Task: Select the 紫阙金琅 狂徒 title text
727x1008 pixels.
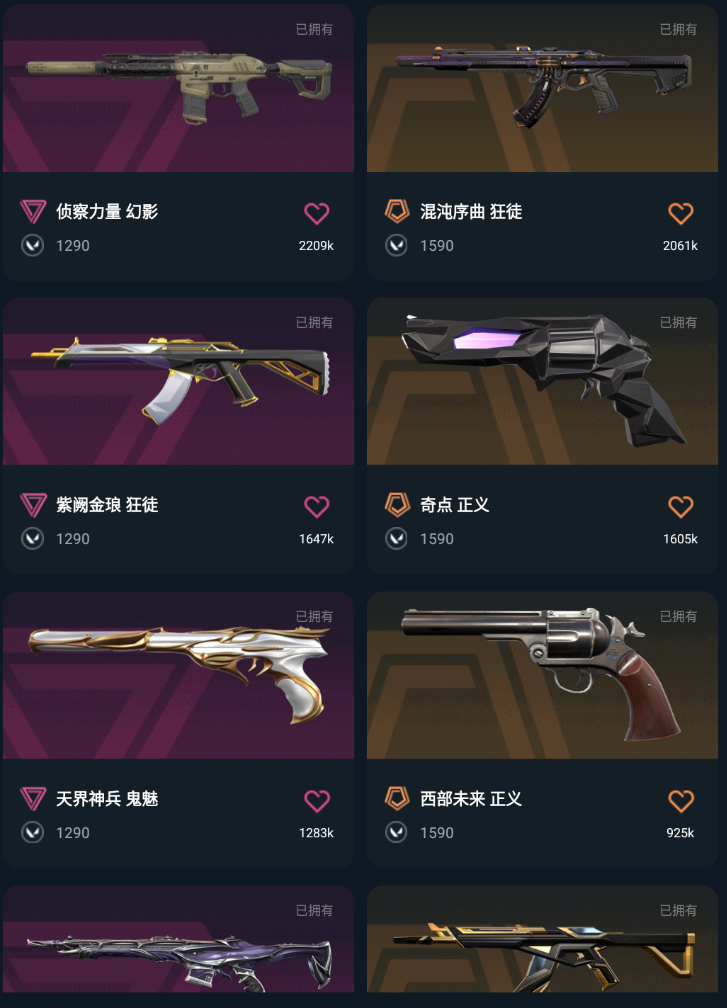Action: click(107, 505)
